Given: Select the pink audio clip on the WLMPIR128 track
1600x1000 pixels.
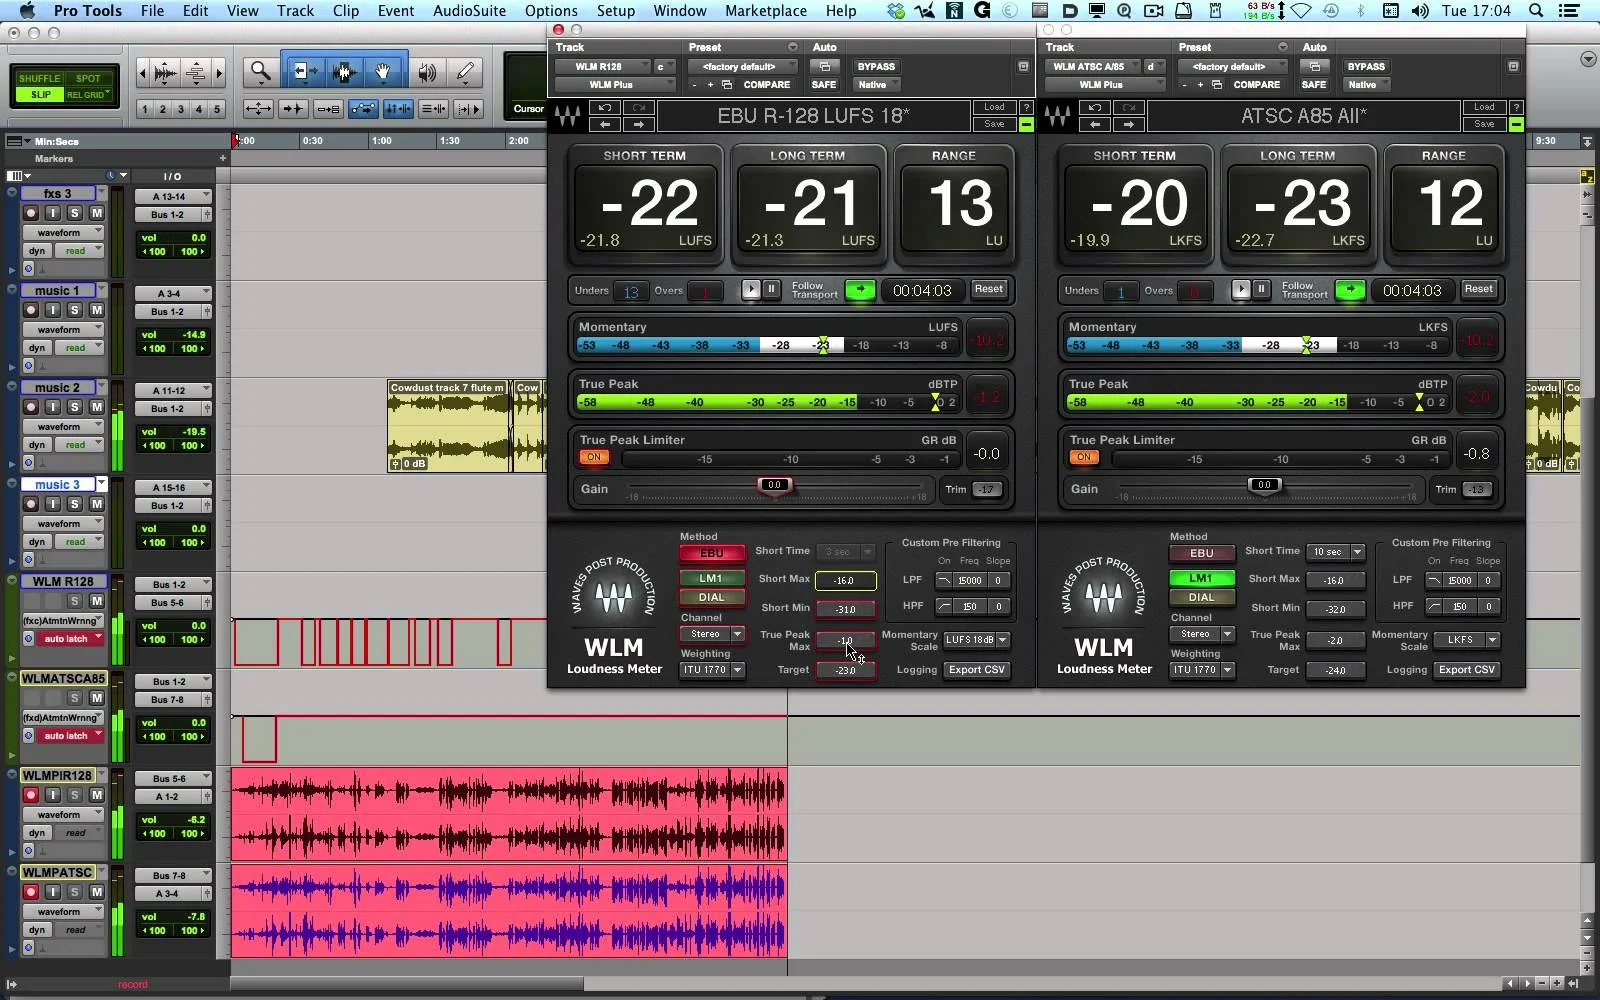Looking at the screenshot, I should (510, 815).
